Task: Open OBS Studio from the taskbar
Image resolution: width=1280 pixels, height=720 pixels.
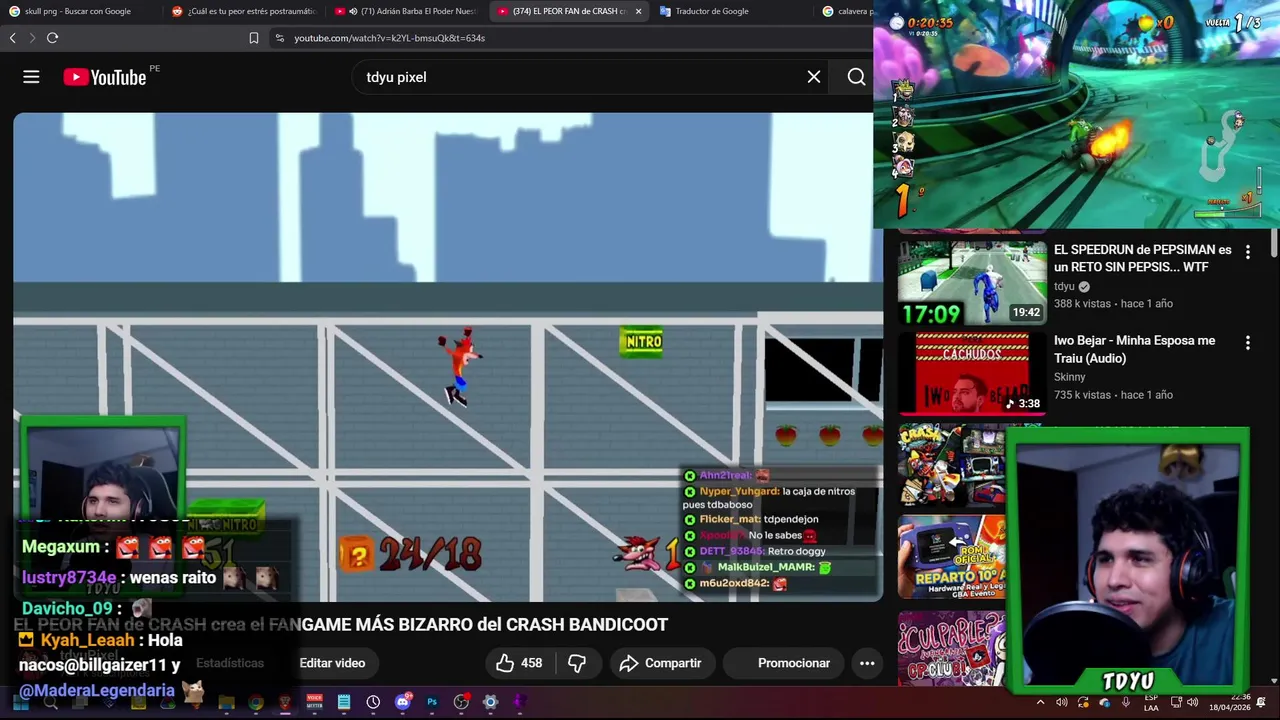Action: (x=461, y=702)
